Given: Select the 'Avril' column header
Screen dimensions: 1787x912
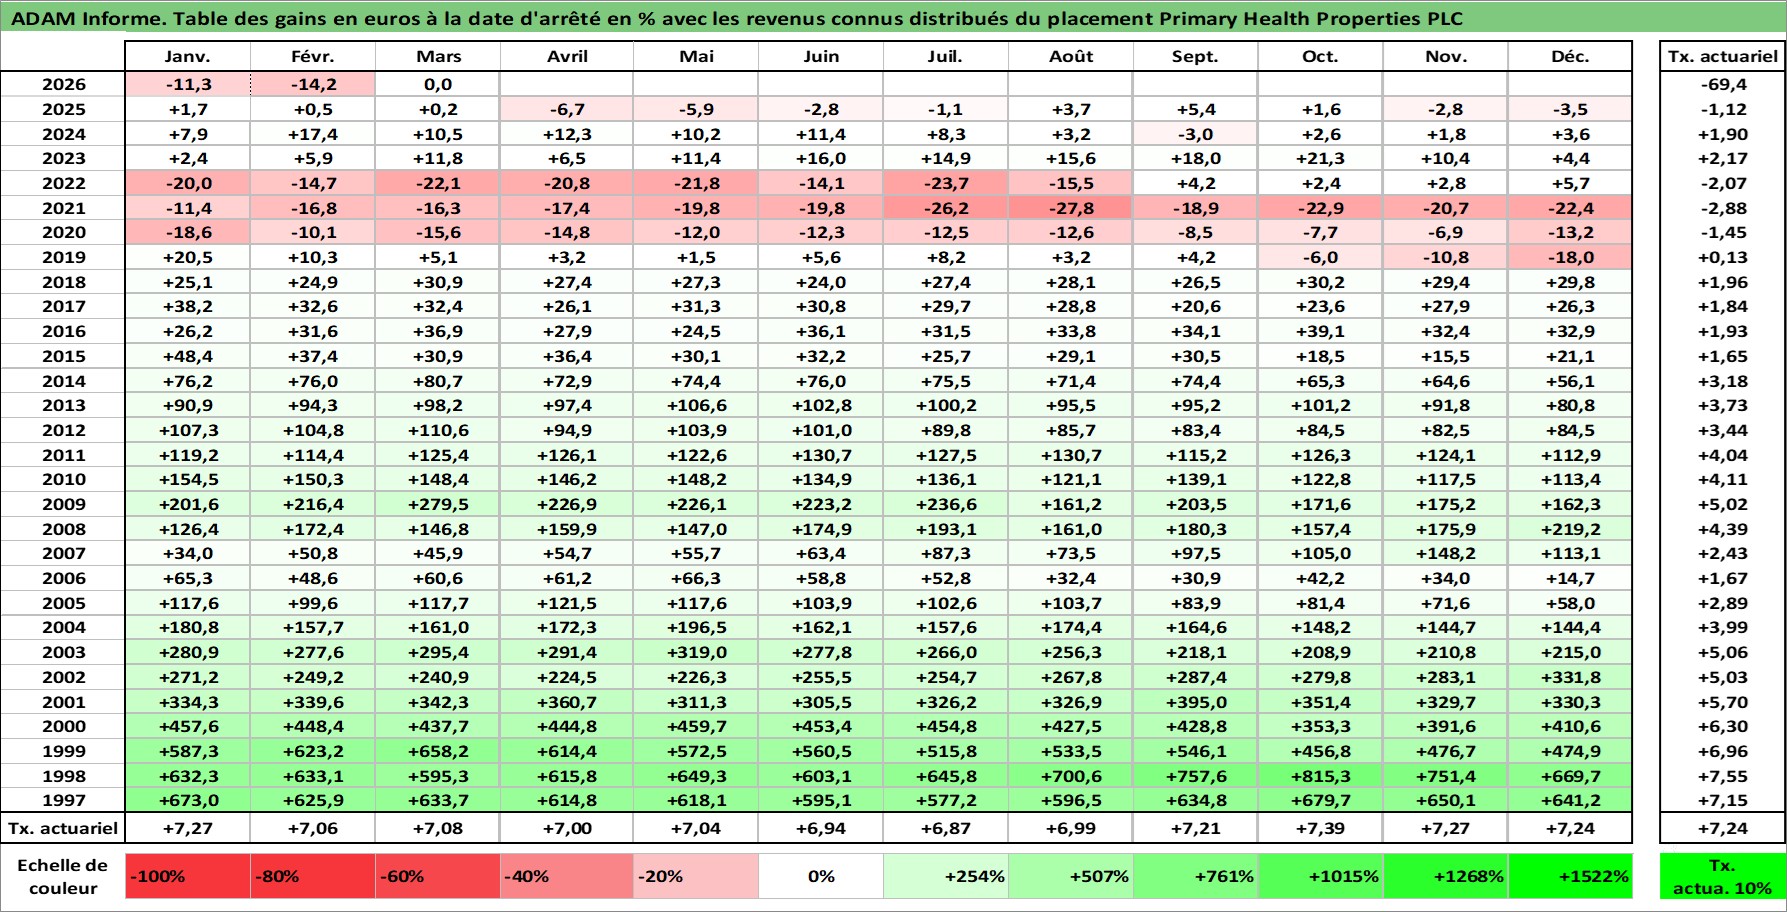Looking at the screenshot, I should pos(567,57).
